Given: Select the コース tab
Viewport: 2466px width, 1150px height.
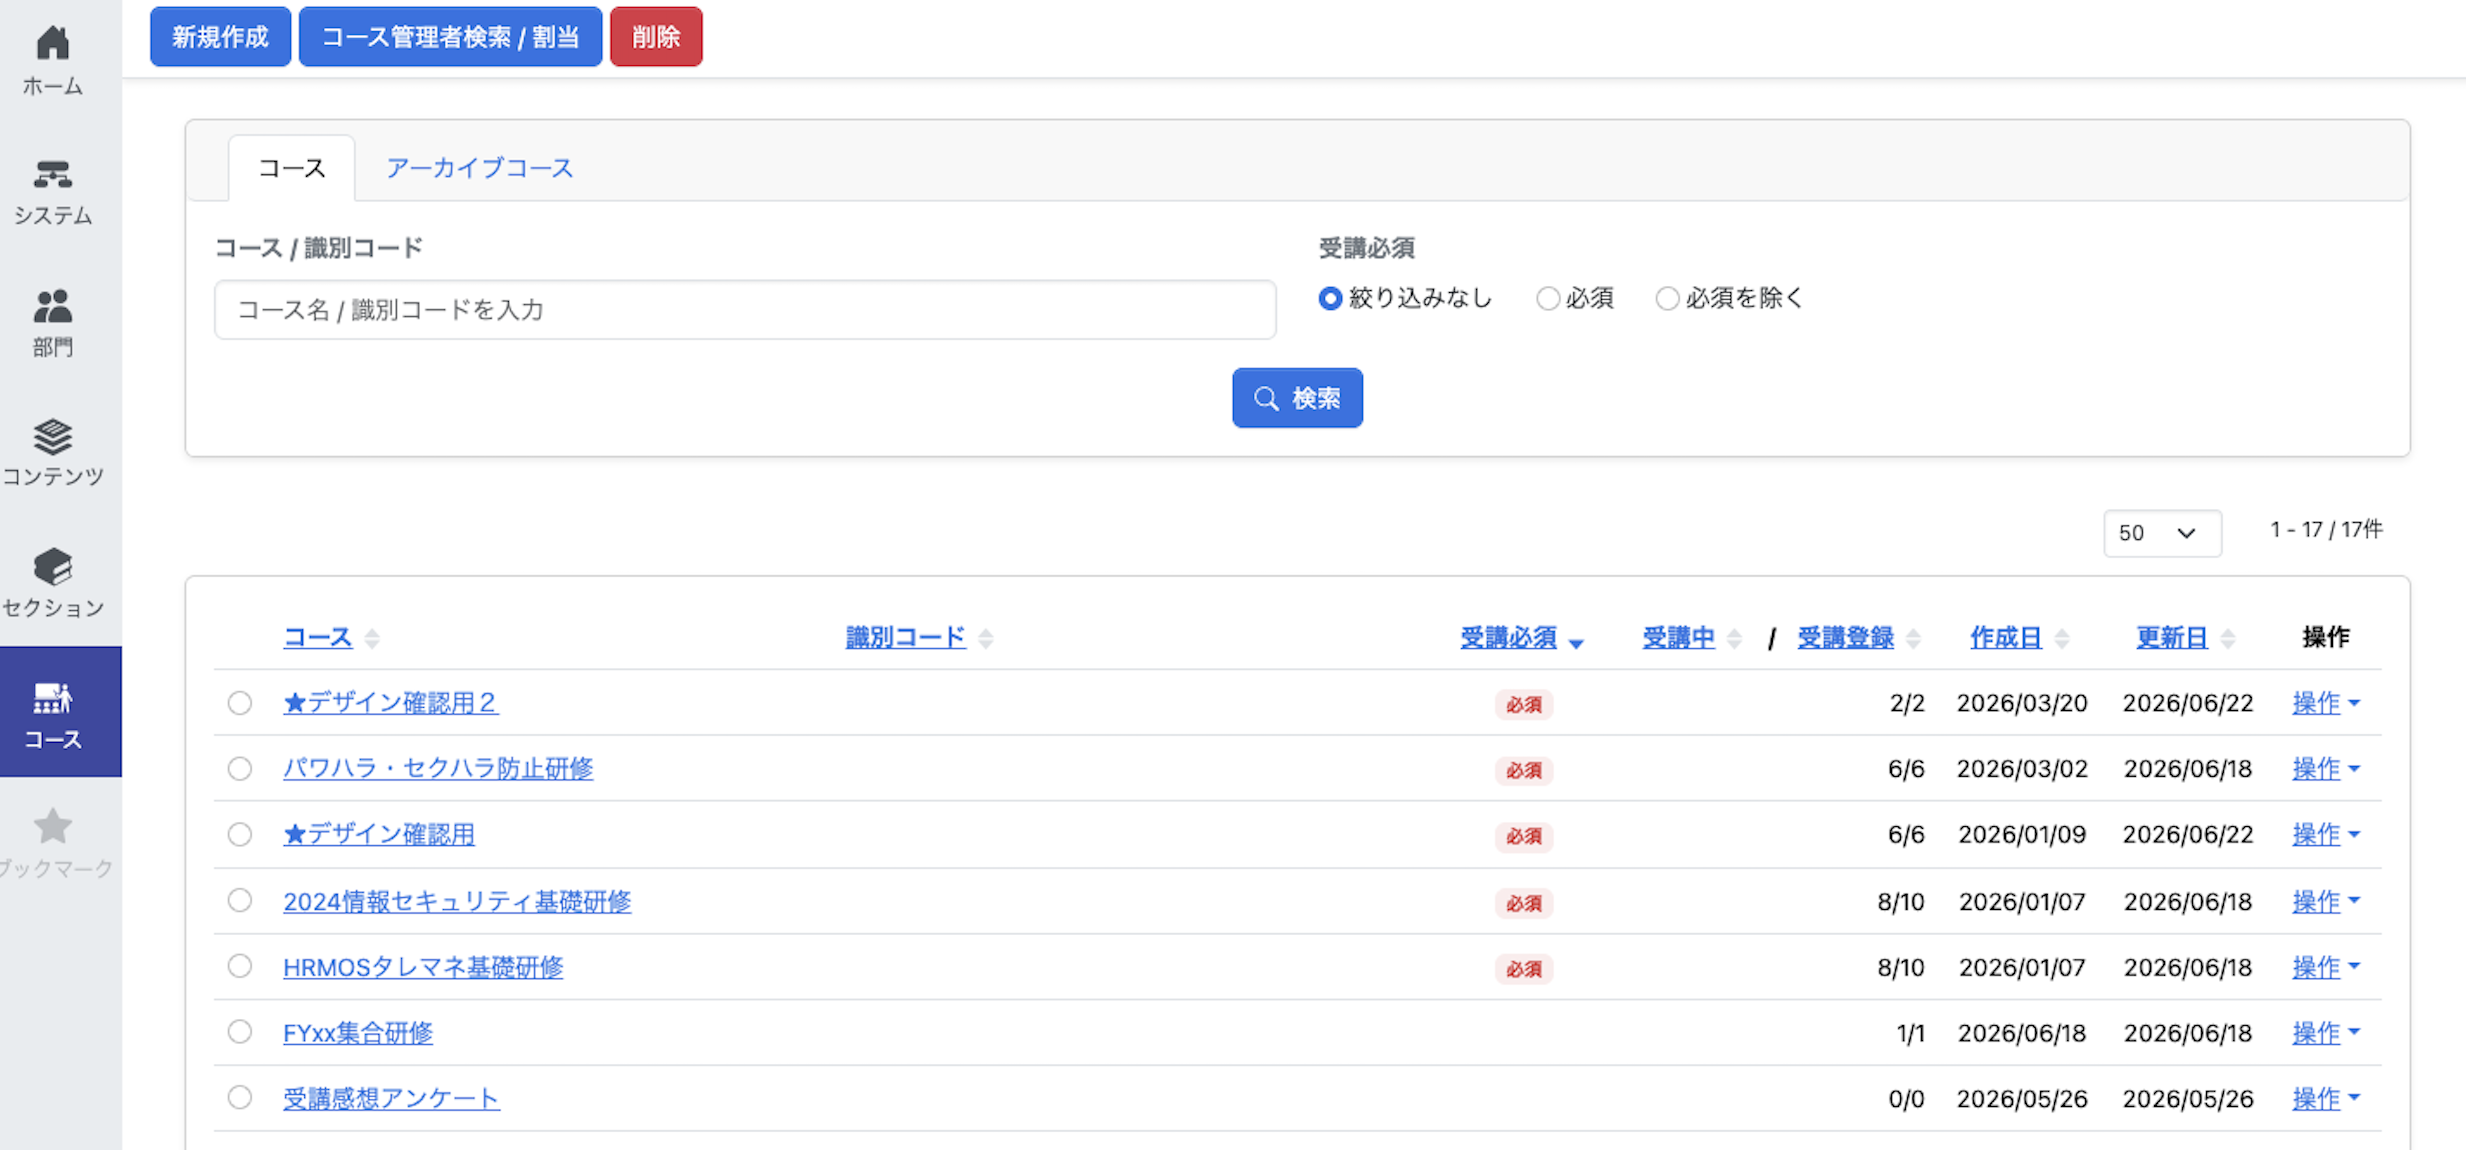Looking at the screenshot, I should tap(292, 168).
